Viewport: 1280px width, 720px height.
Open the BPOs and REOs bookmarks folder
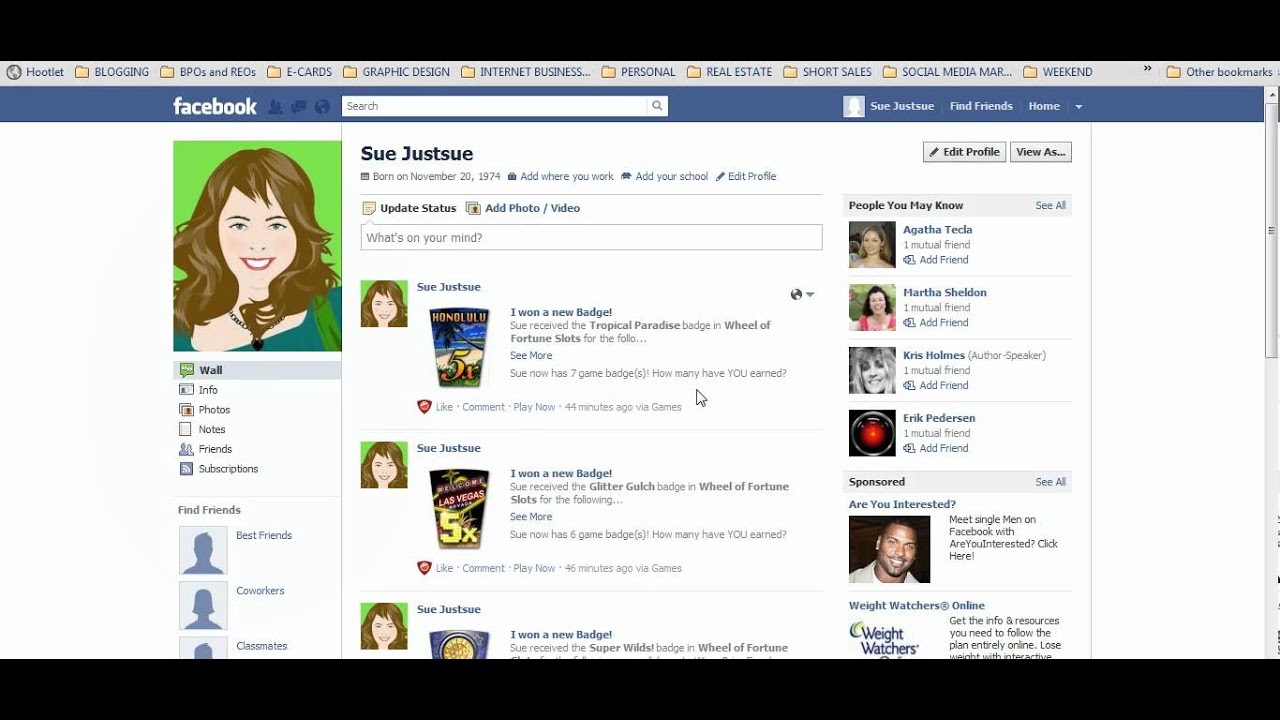click(208, 72)
